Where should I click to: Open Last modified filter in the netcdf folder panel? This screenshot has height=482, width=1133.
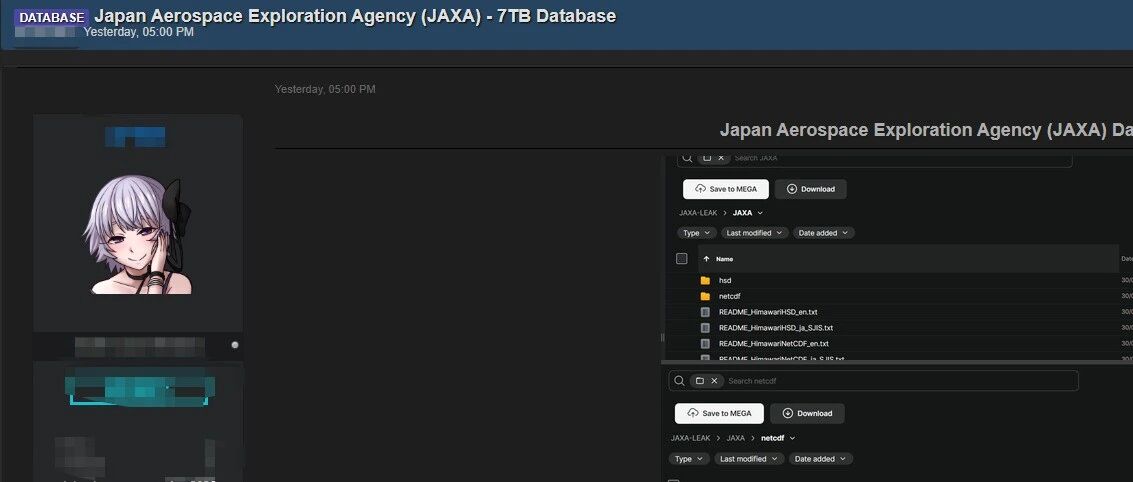[x=749, y=459]
